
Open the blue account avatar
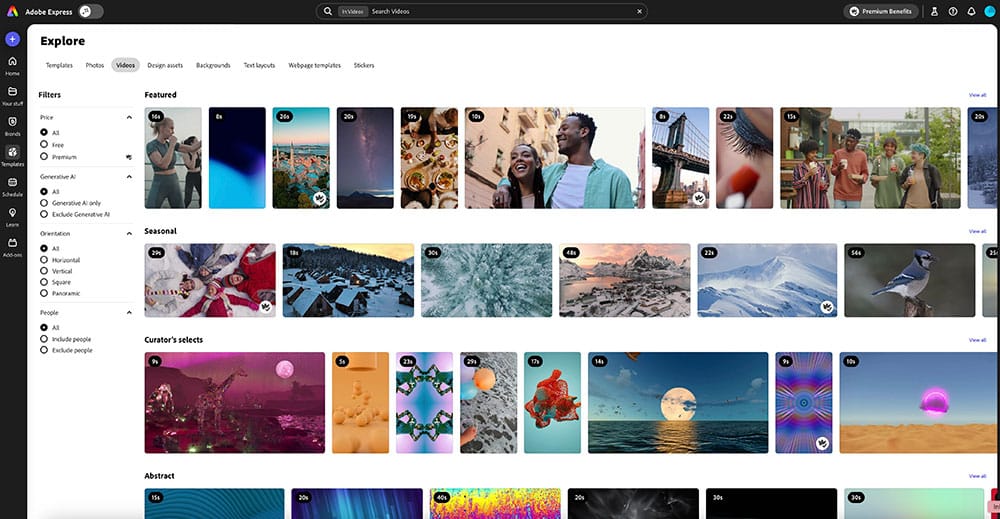pos(990,11)
